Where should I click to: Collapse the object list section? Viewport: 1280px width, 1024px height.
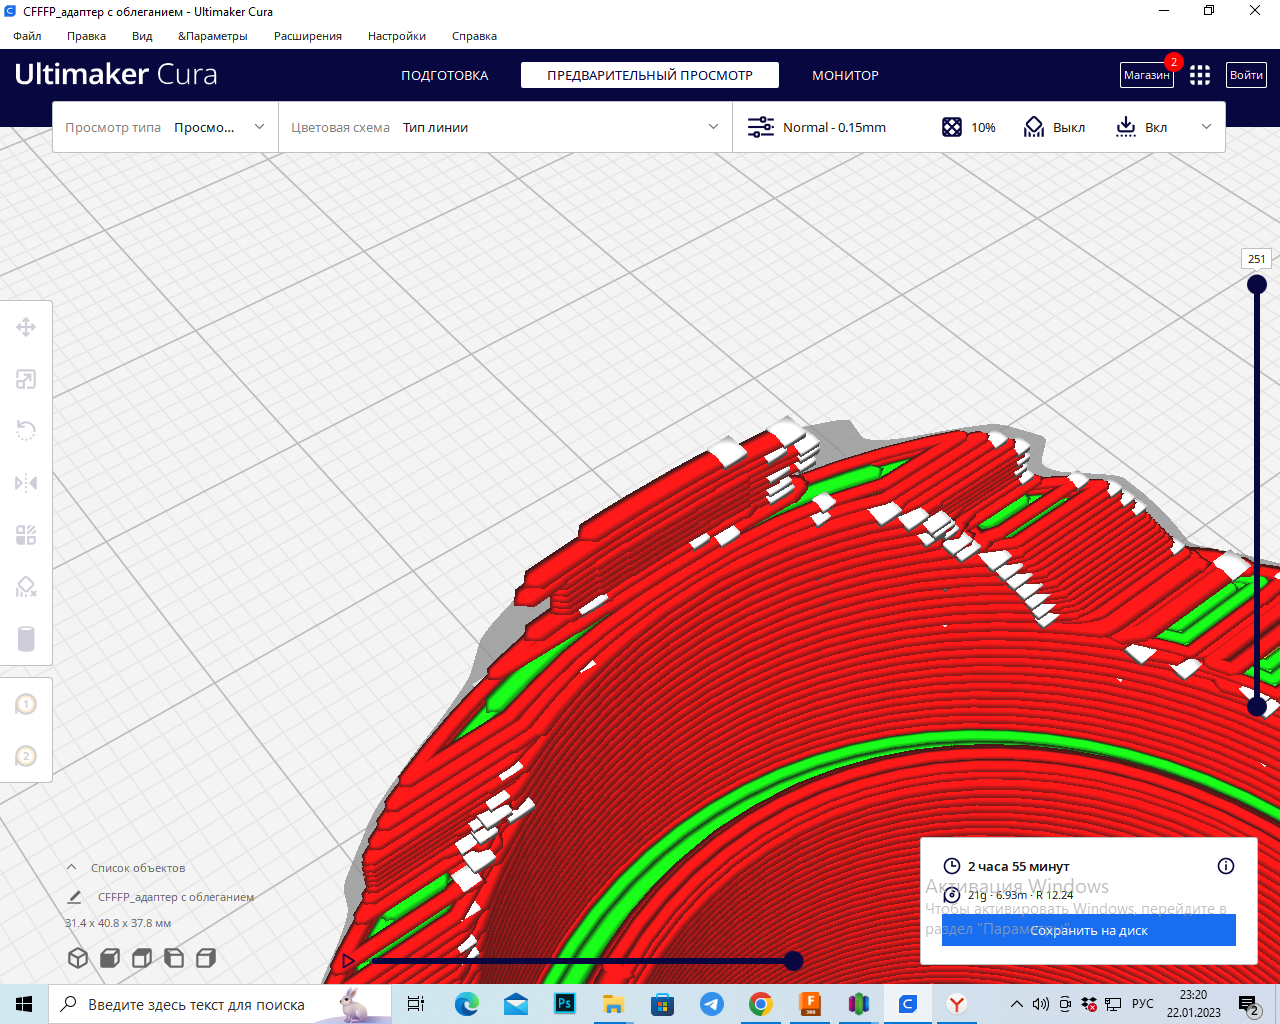[x=72, y=868]
